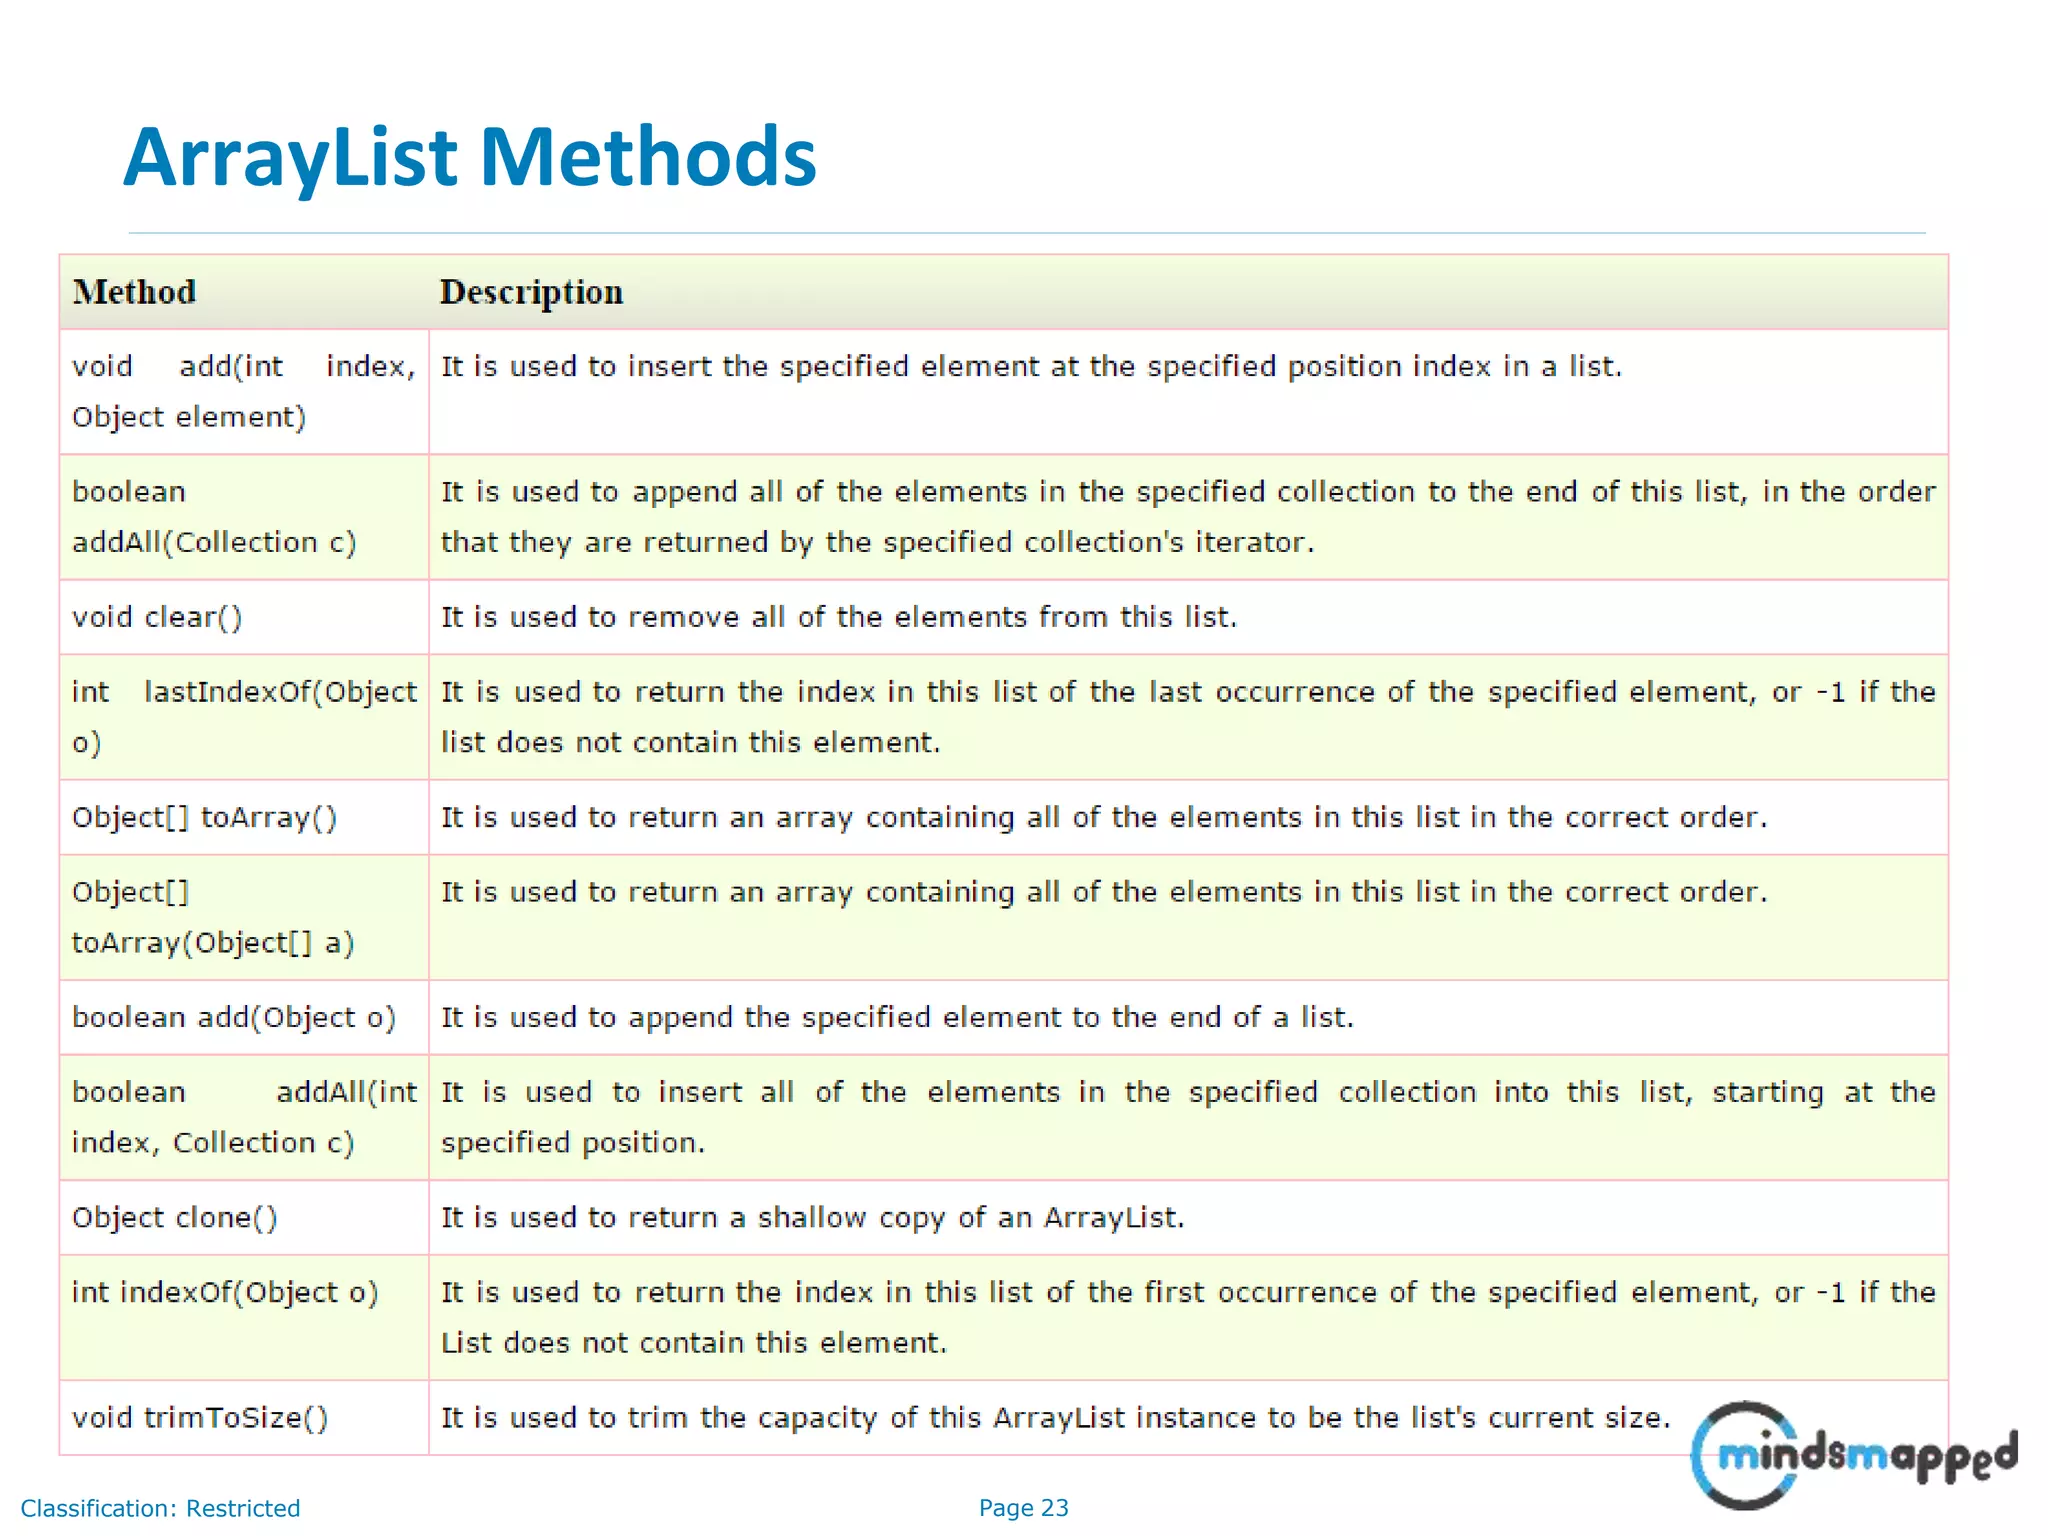Click description 'insert the specified element at the specified position'
Screen dimensions: 2048x1536
point(1031,367)
